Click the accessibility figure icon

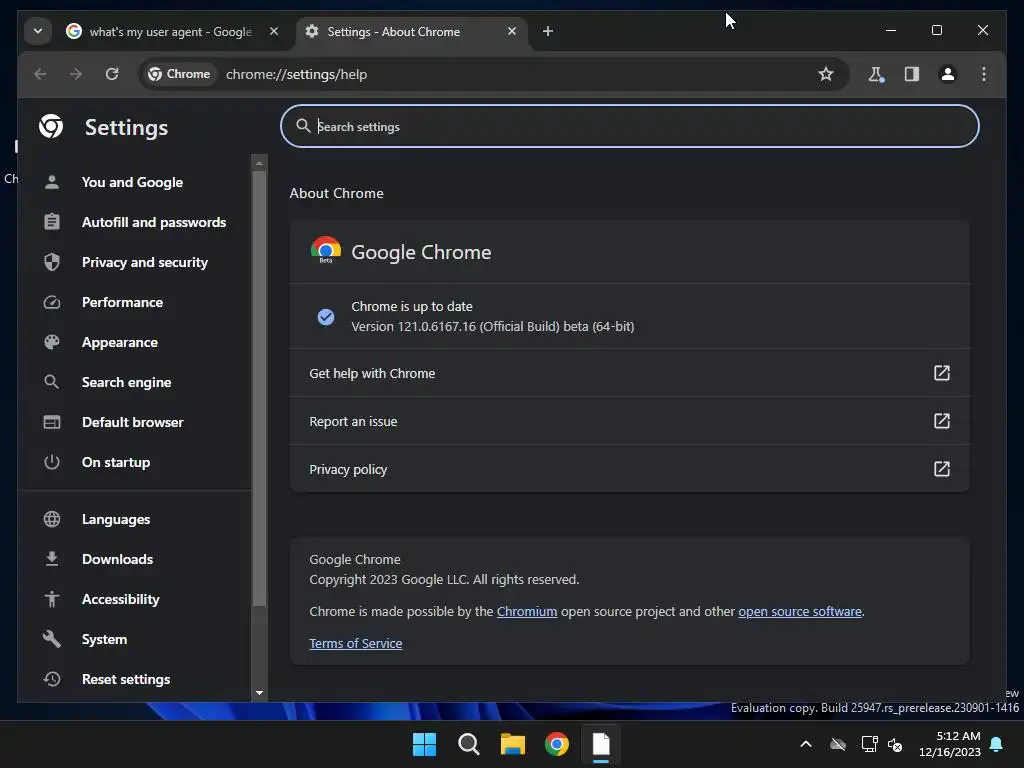[52, 599]
